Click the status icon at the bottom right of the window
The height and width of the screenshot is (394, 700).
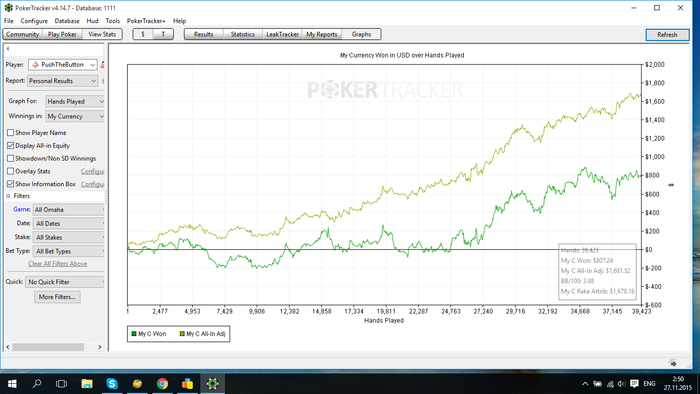click(673, 363)
